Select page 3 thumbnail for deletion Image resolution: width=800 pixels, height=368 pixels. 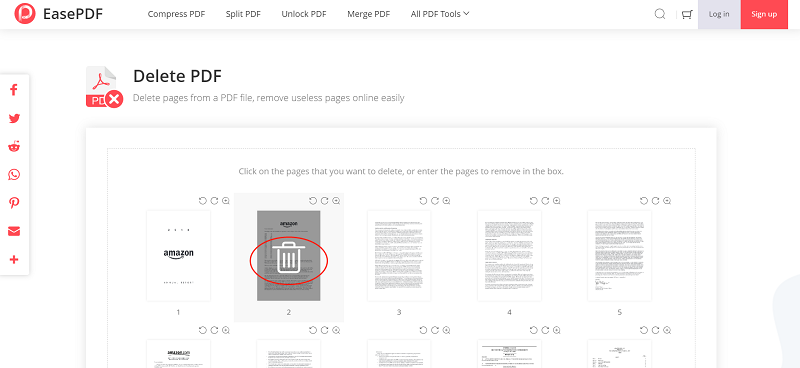[x=399, y=256]
